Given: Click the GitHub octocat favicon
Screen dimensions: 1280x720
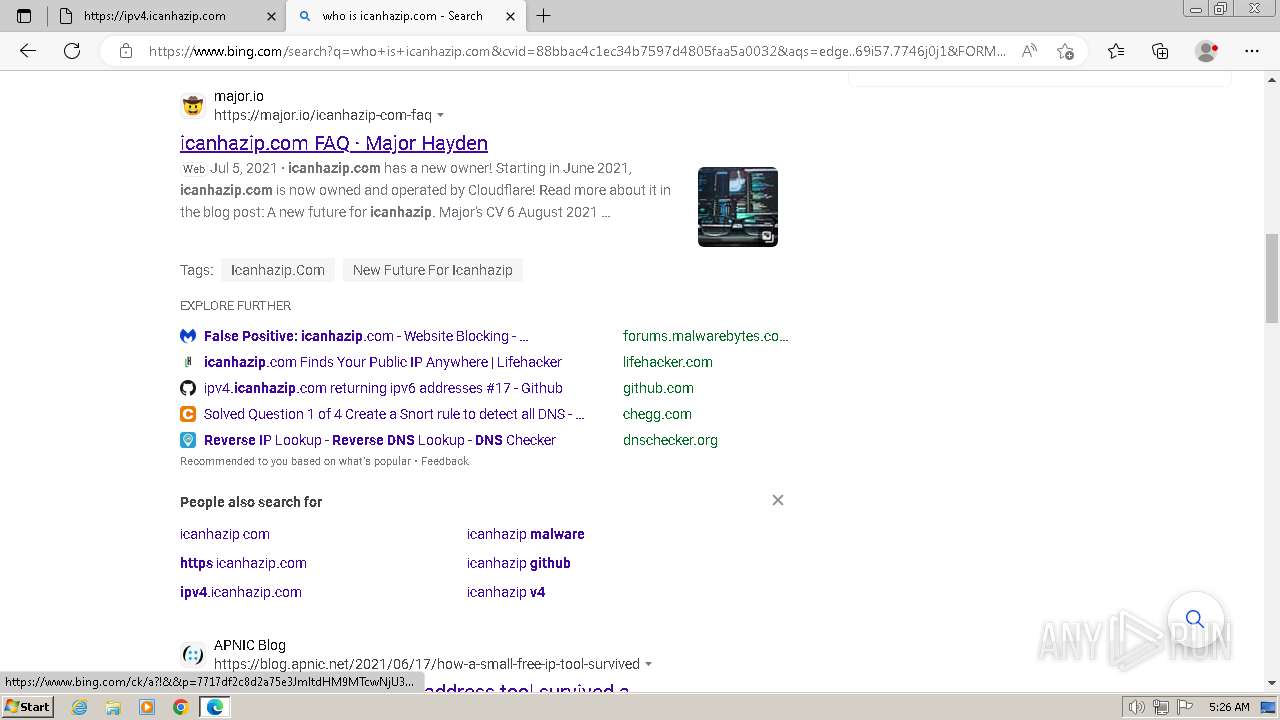Looking at the screenshot, I should coord(188,388).
